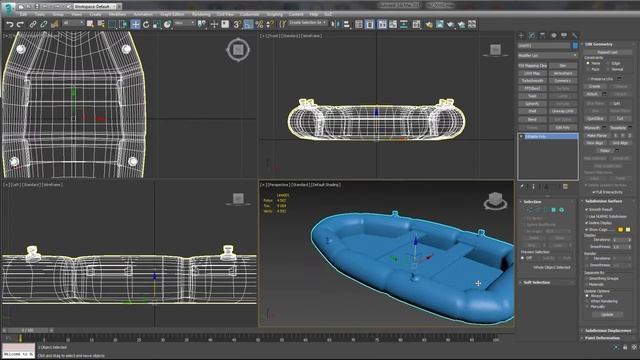Open the selection filter dropdown
This screenshot has width=640, height=360.
(x=73, y=24)
